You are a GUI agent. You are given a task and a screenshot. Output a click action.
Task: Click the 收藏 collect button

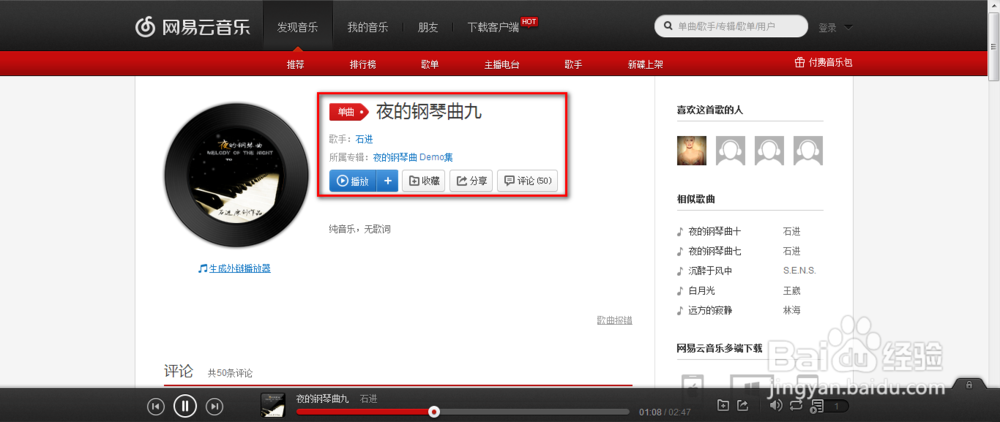423,181
